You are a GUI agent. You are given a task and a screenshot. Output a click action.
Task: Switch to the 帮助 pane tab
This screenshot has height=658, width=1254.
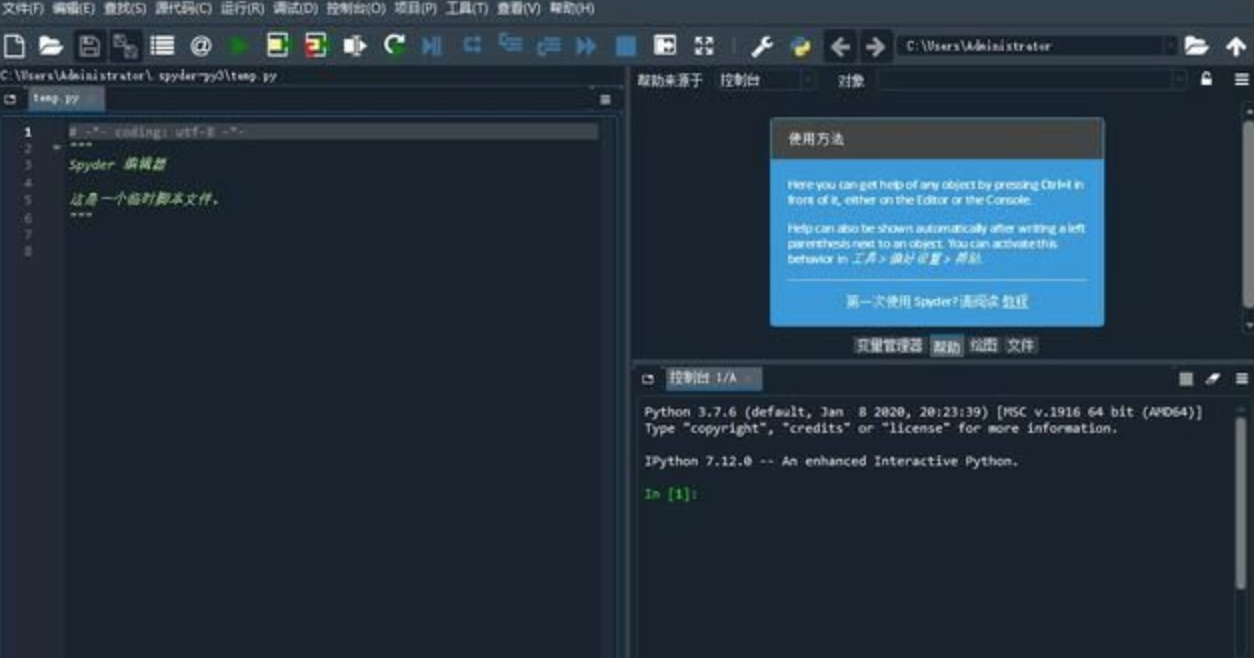coord(946,346)
